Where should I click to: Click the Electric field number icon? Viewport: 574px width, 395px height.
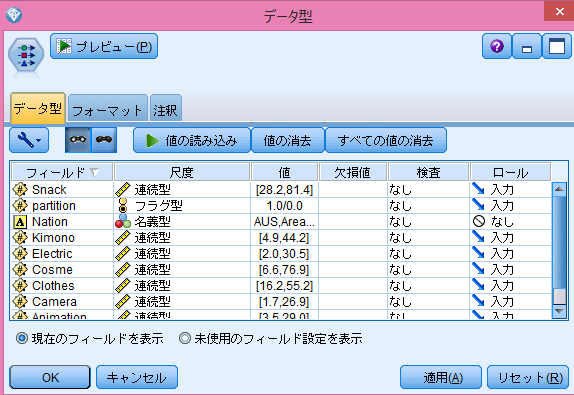(x=20, y=254)
